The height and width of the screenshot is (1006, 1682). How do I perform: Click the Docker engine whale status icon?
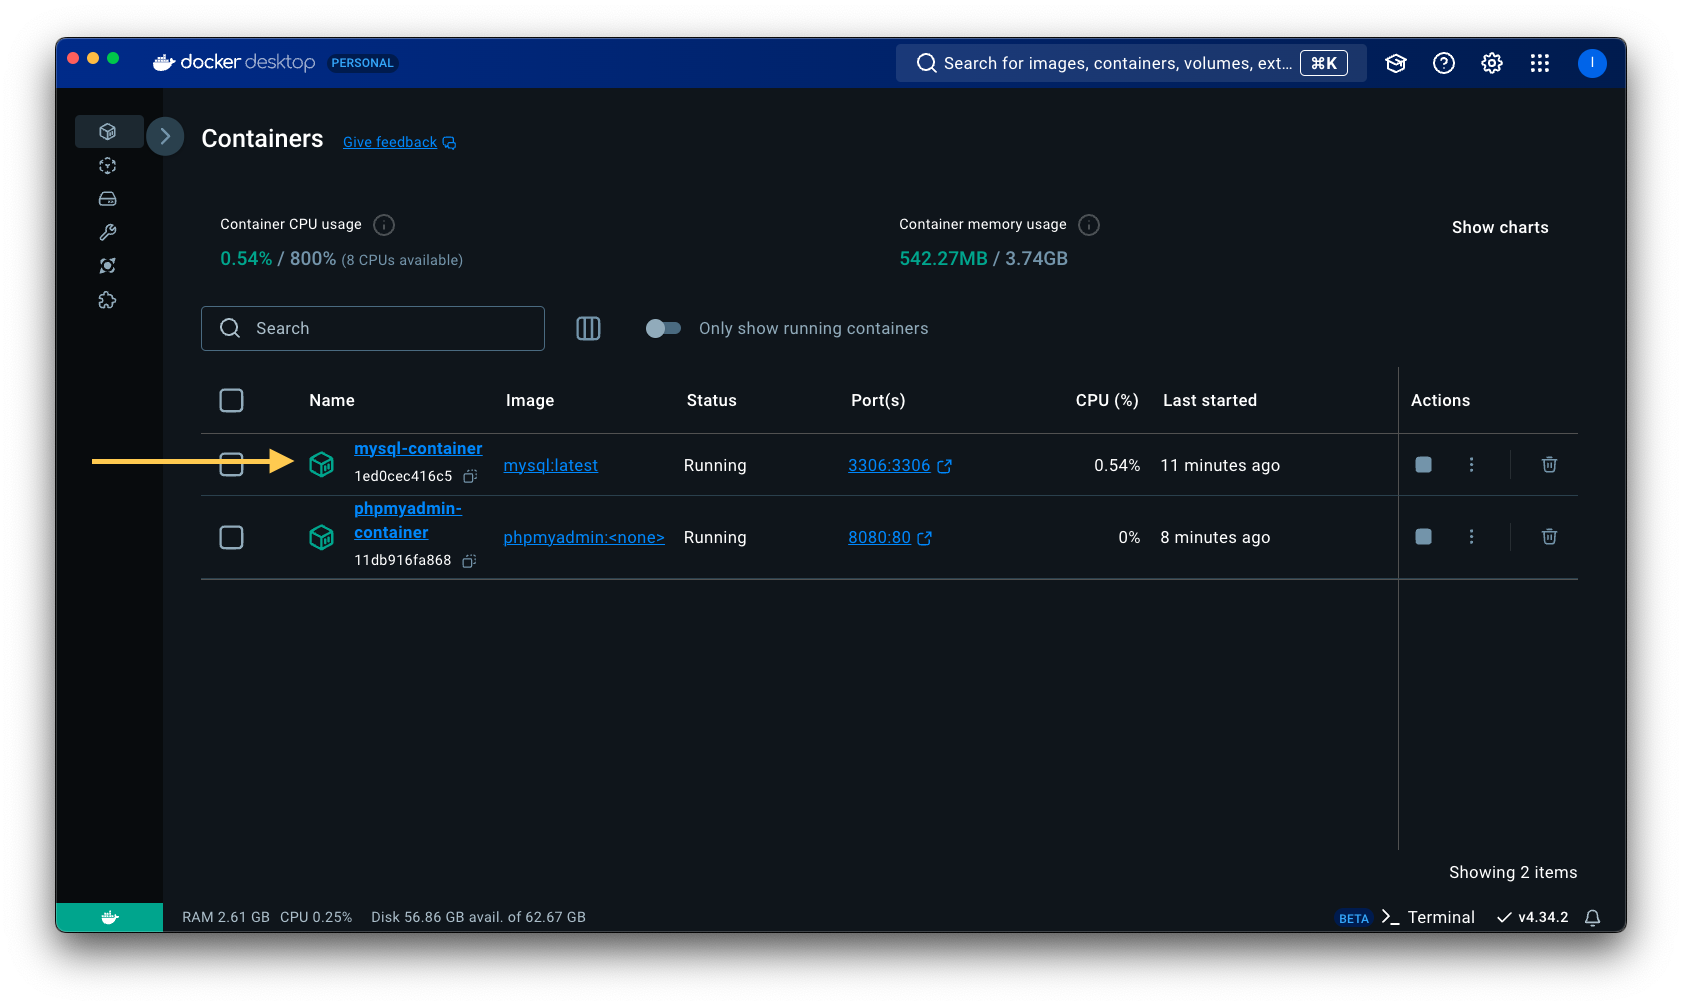click(109, 917)
